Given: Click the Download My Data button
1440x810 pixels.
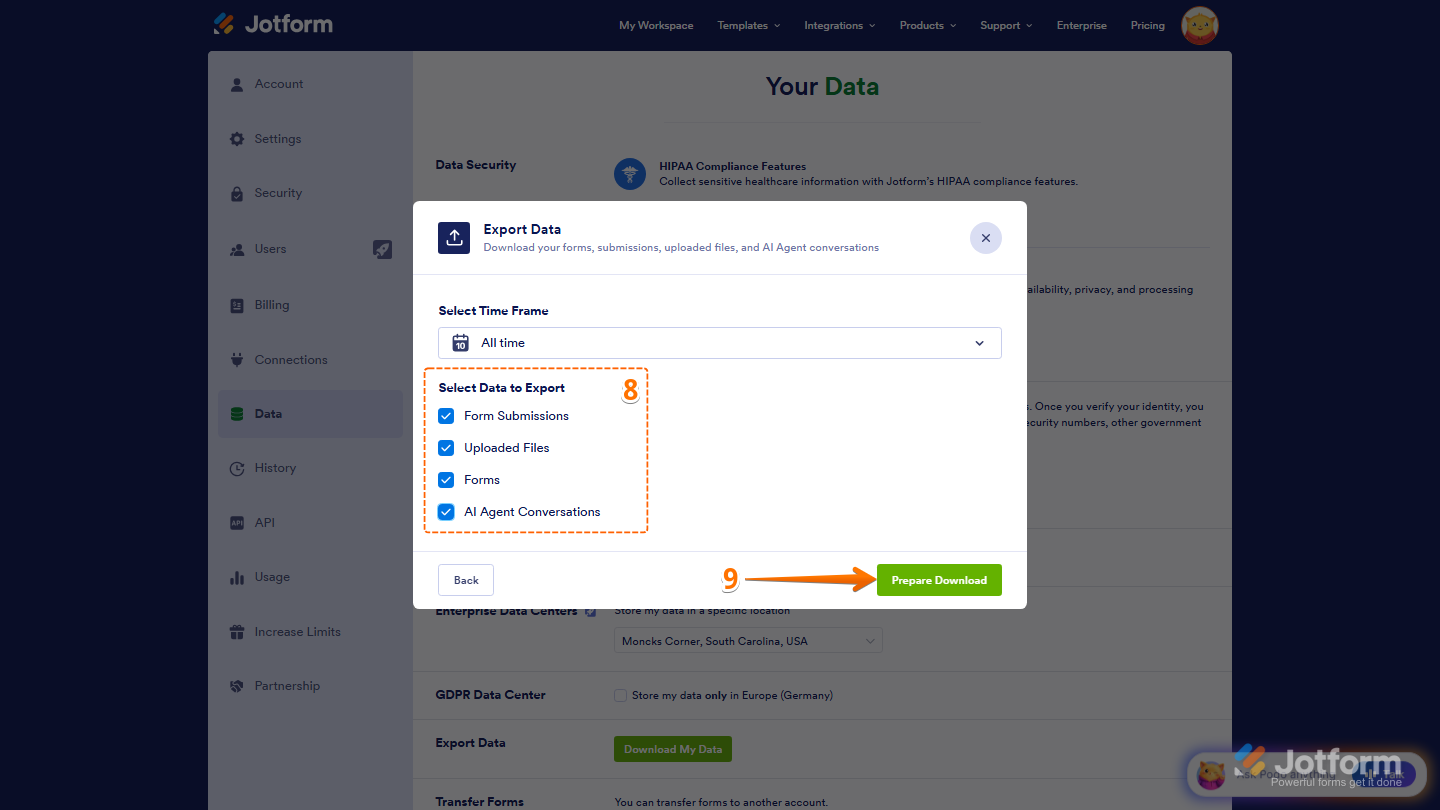Looking at the screenshot, I should coord(673,749).
